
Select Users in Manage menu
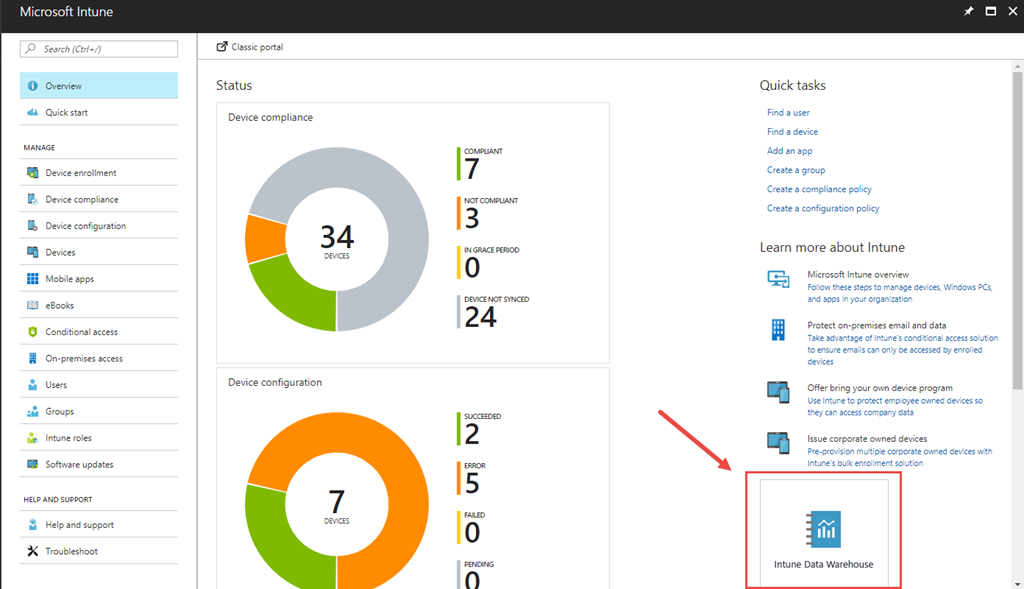99,385
